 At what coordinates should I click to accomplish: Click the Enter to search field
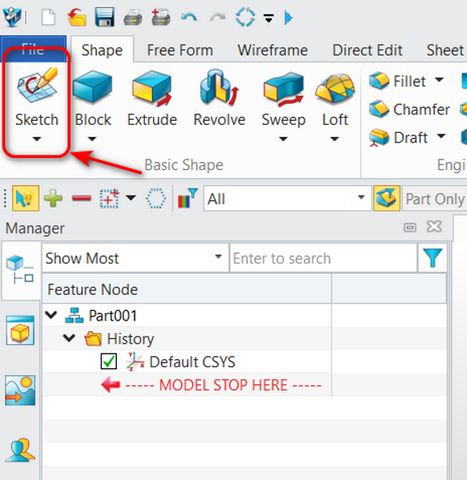point(323,258)
